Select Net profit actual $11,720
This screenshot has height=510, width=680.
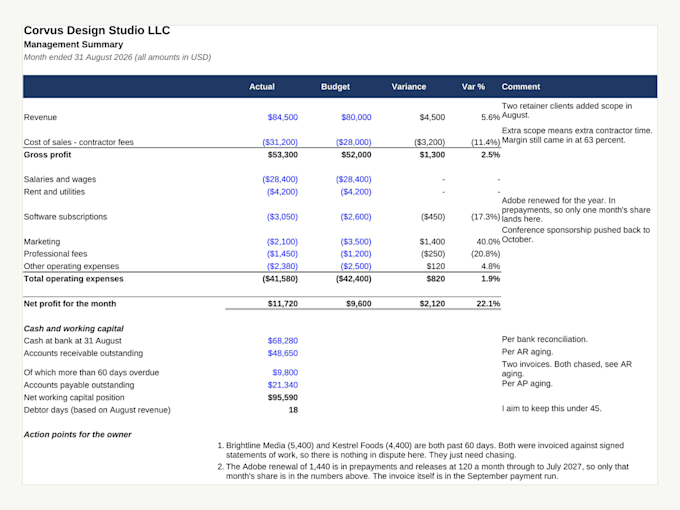(x=283, y=304)
